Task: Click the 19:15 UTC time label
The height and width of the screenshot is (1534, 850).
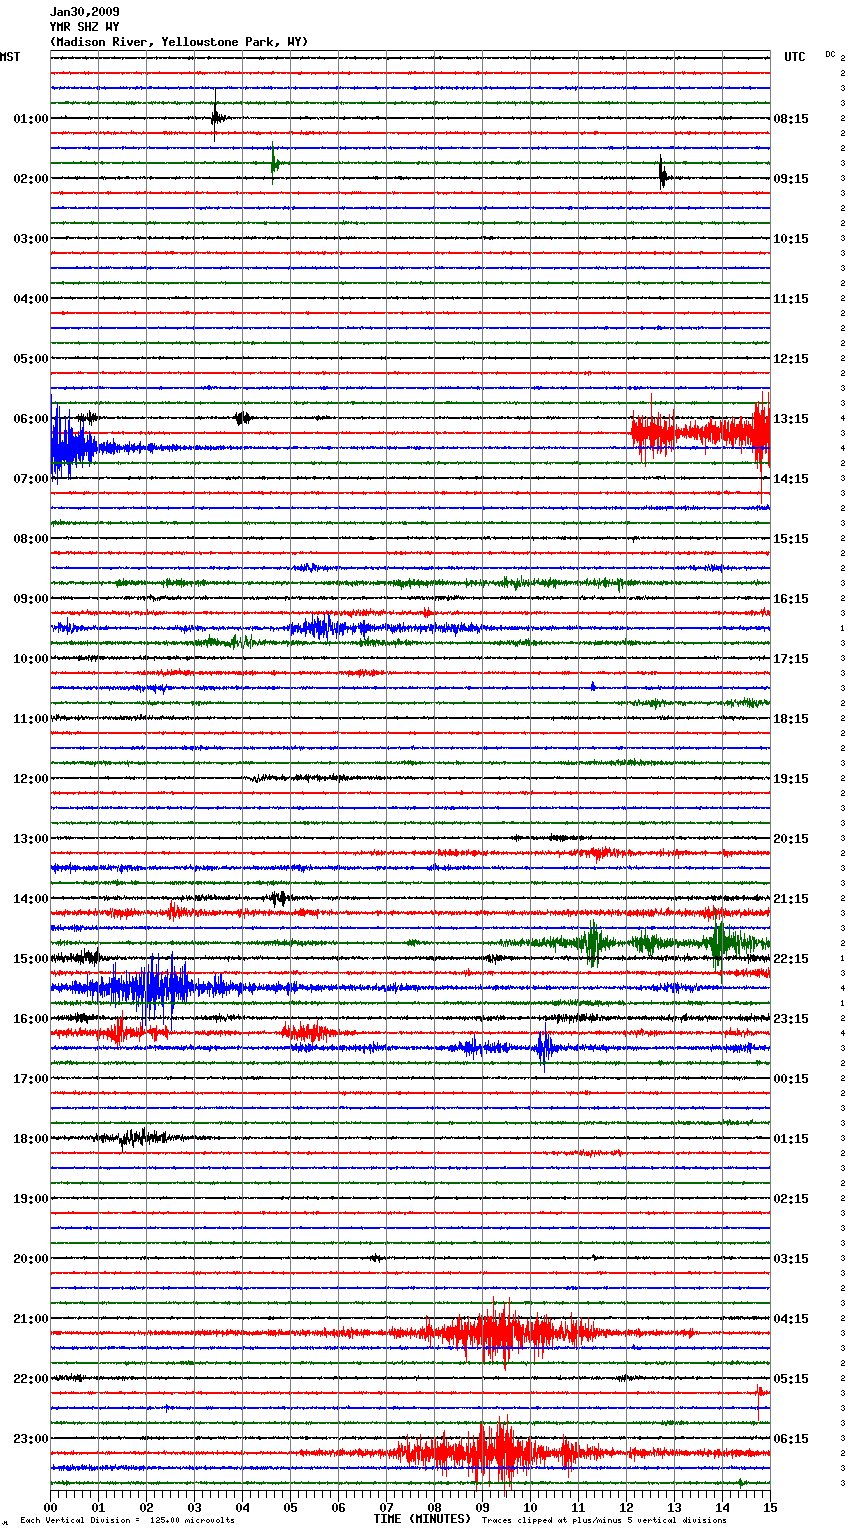Action: tap(791, 779)
